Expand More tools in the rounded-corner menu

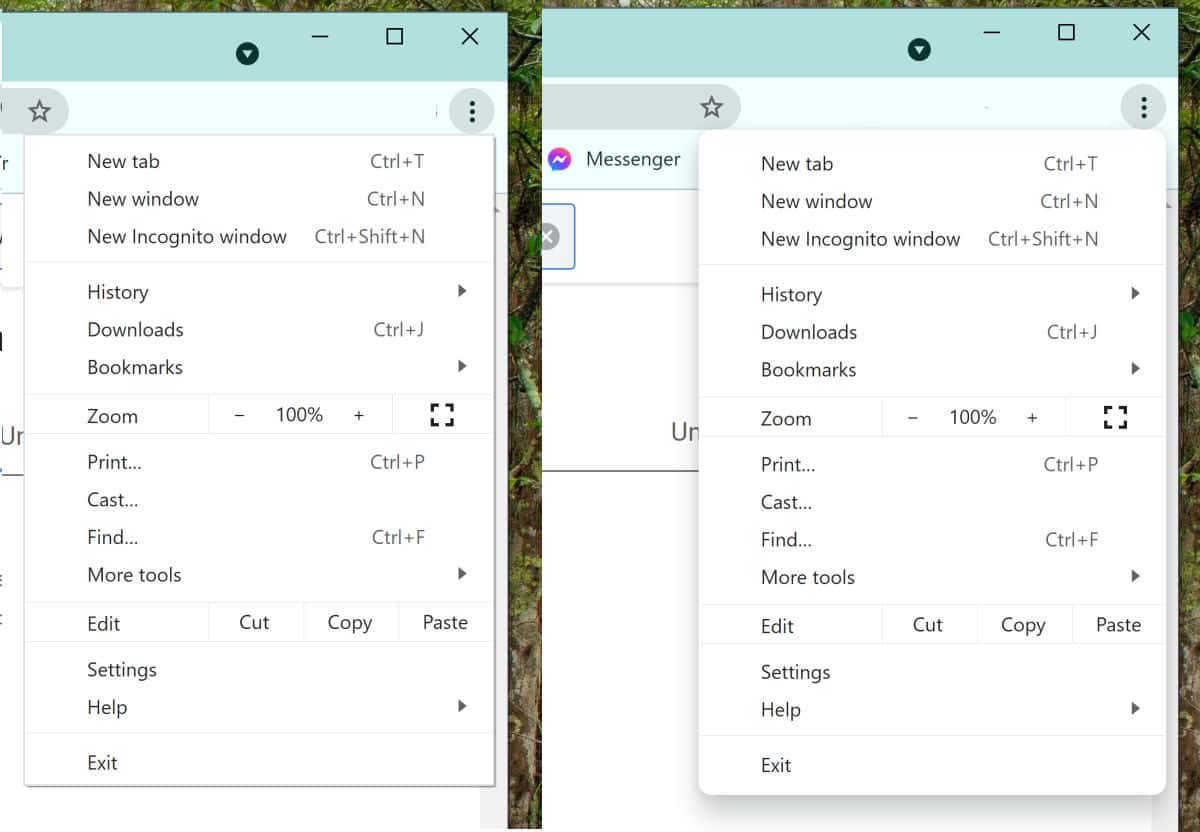1135,577
